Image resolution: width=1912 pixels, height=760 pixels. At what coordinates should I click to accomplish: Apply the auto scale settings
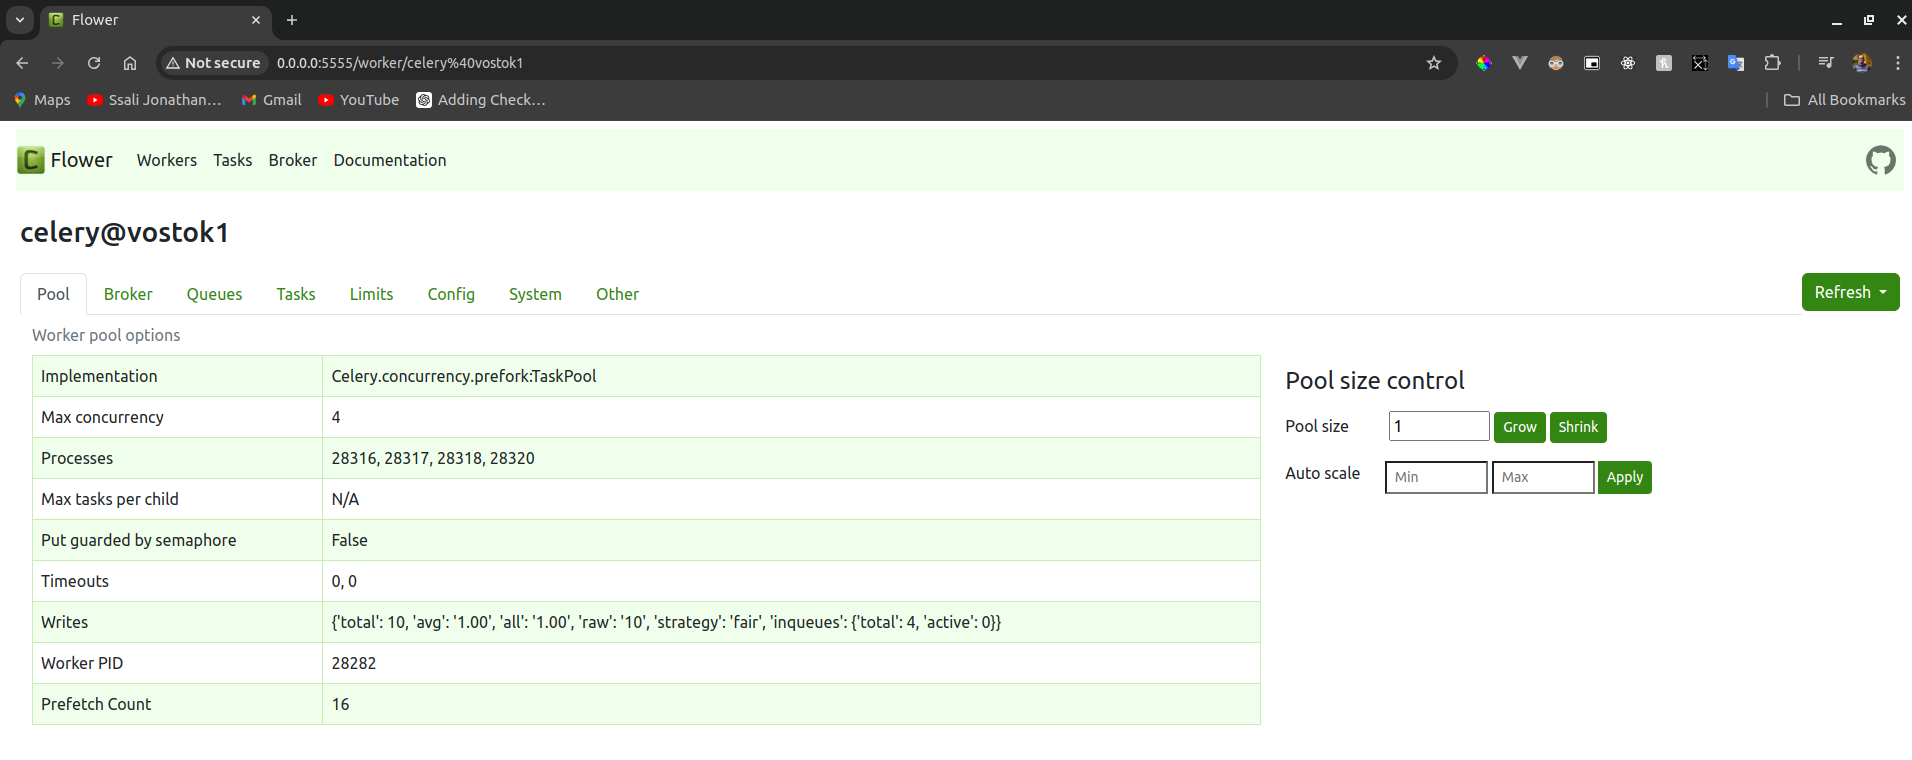pyautogui.click(x=1624, y=477)
